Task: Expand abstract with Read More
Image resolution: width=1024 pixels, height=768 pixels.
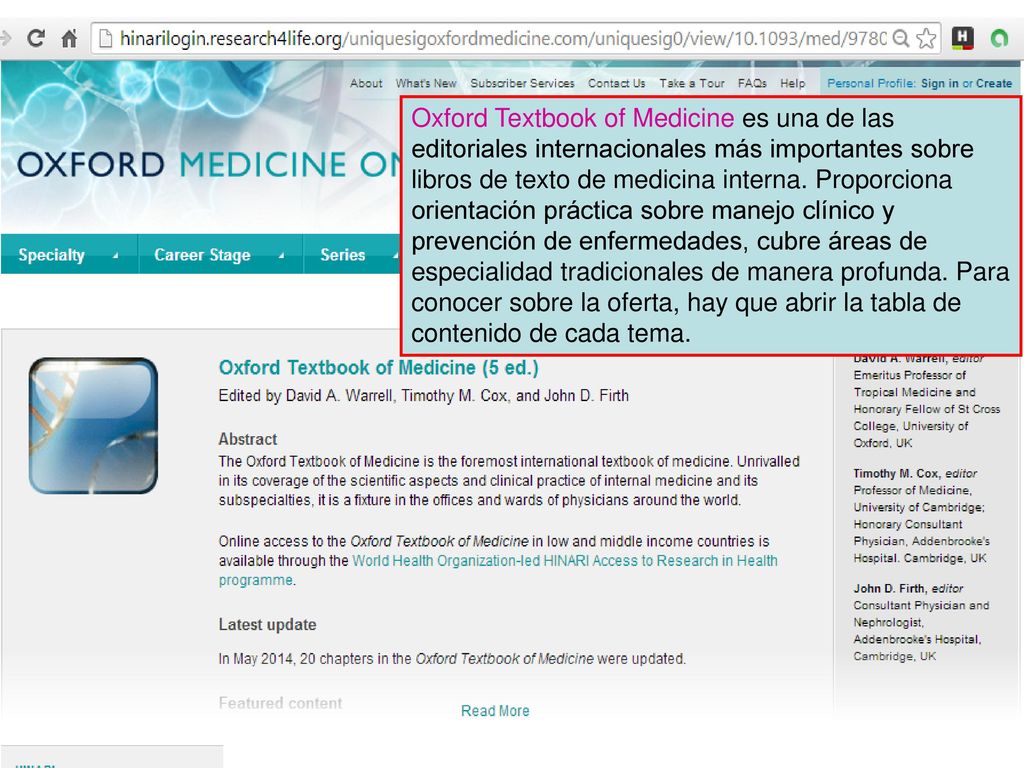Action: 495,711
